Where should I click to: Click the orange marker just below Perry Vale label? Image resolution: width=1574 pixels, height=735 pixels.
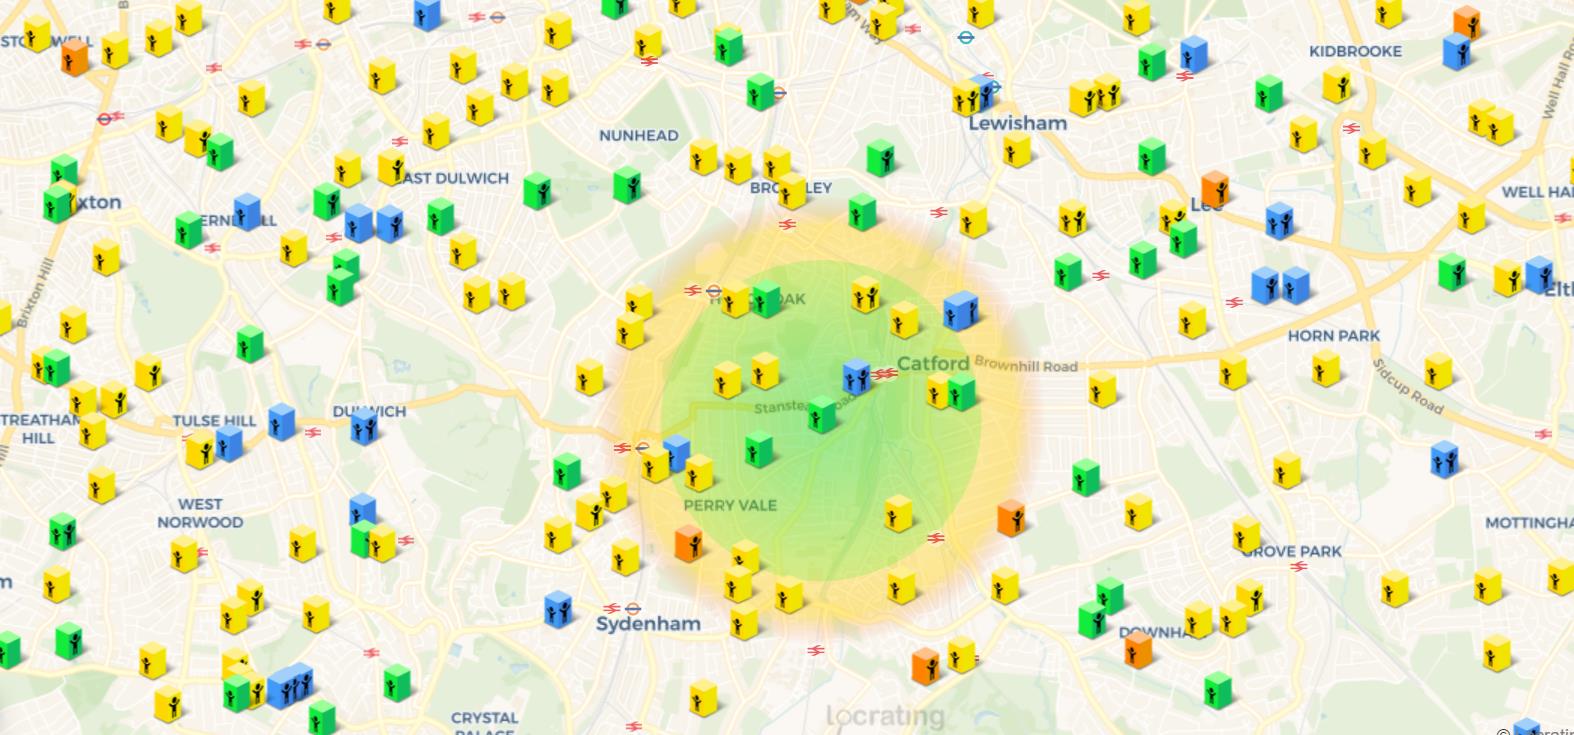688,543
